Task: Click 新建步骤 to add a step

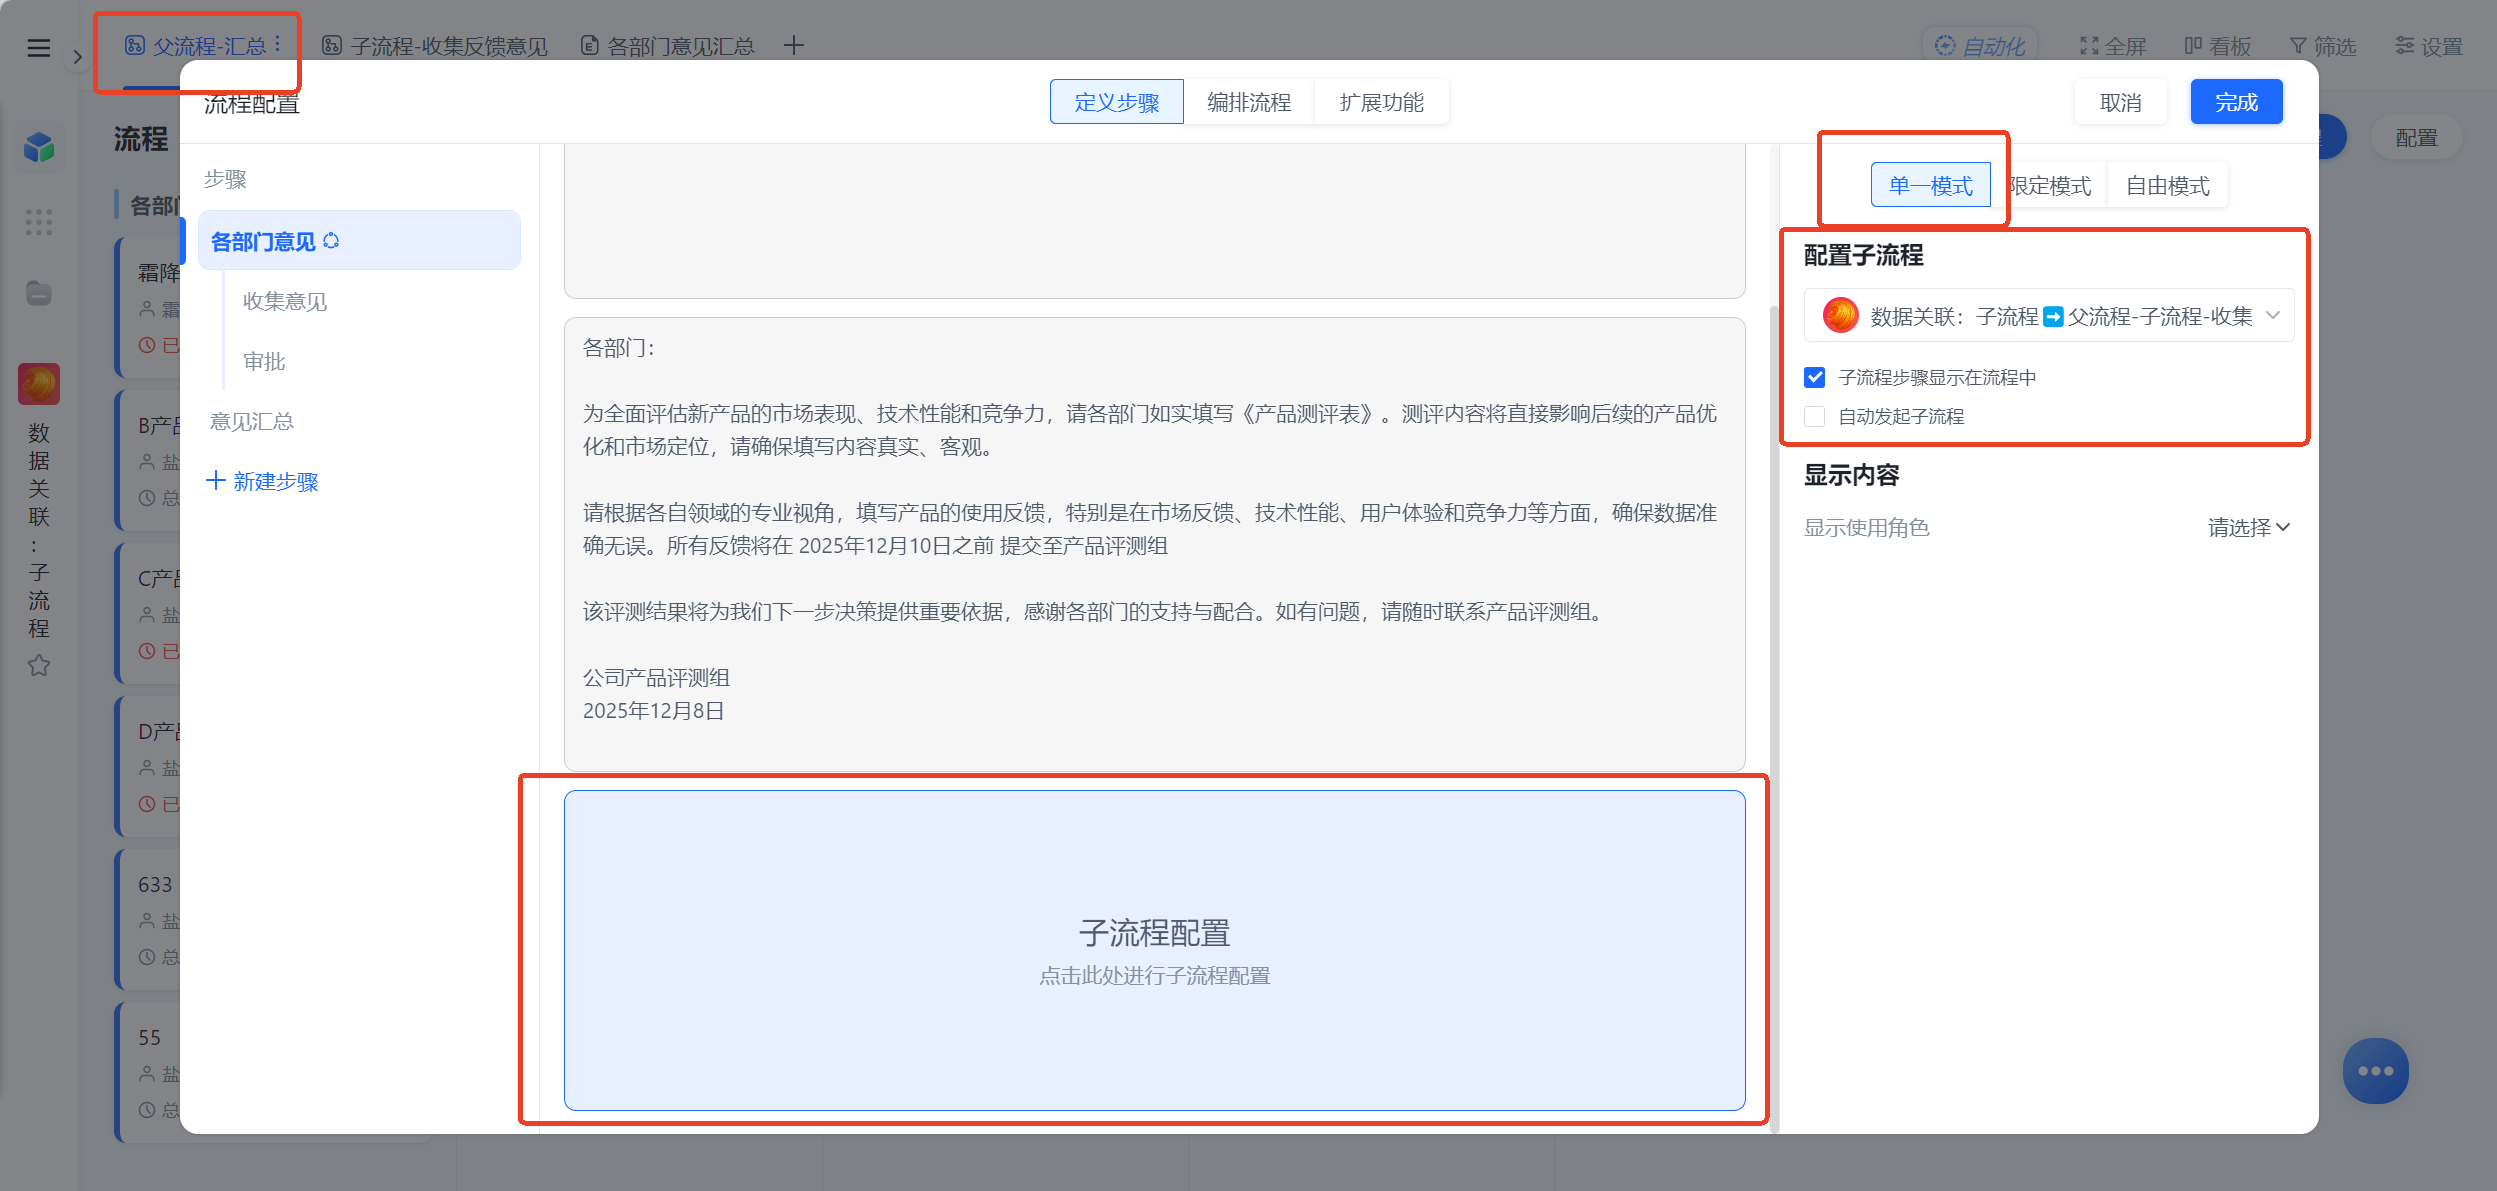Action: (262, 481)
